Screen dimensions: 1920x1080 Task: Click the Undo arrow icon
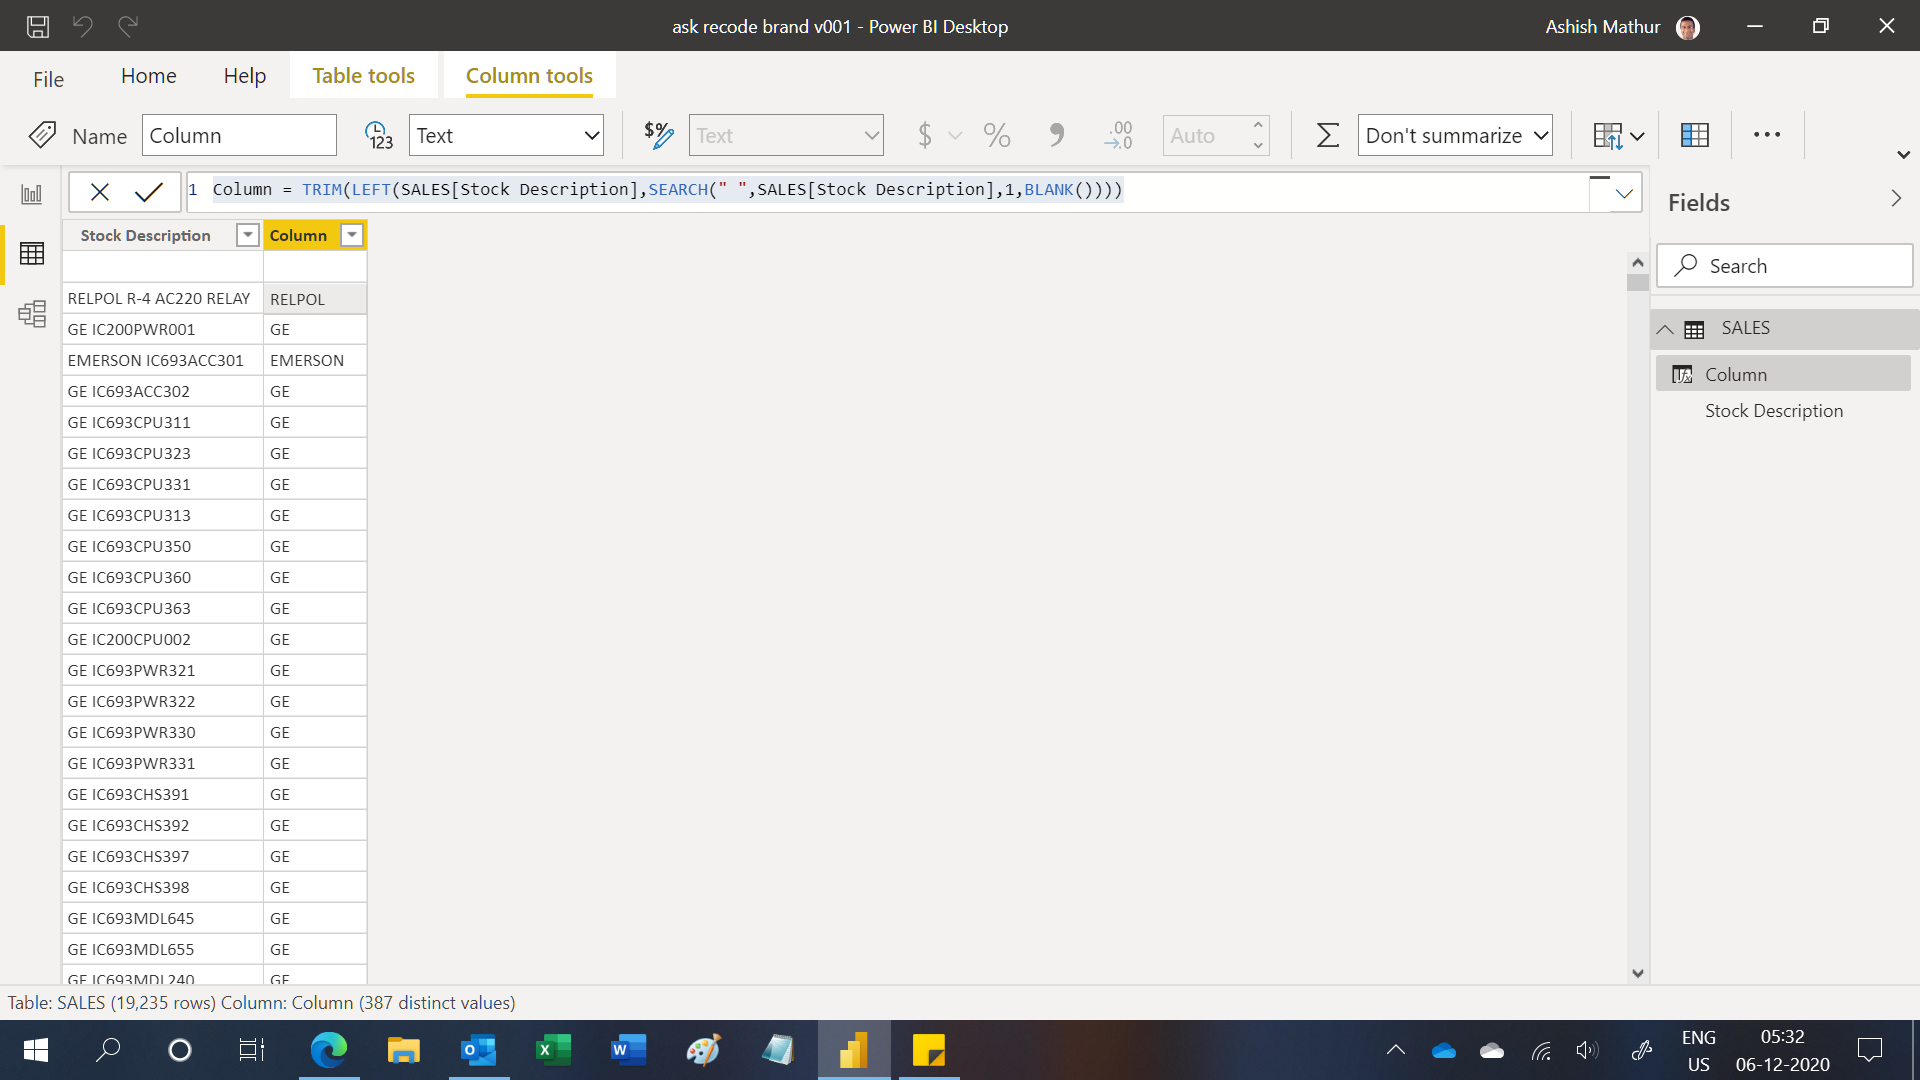click(x=83, y=26)
